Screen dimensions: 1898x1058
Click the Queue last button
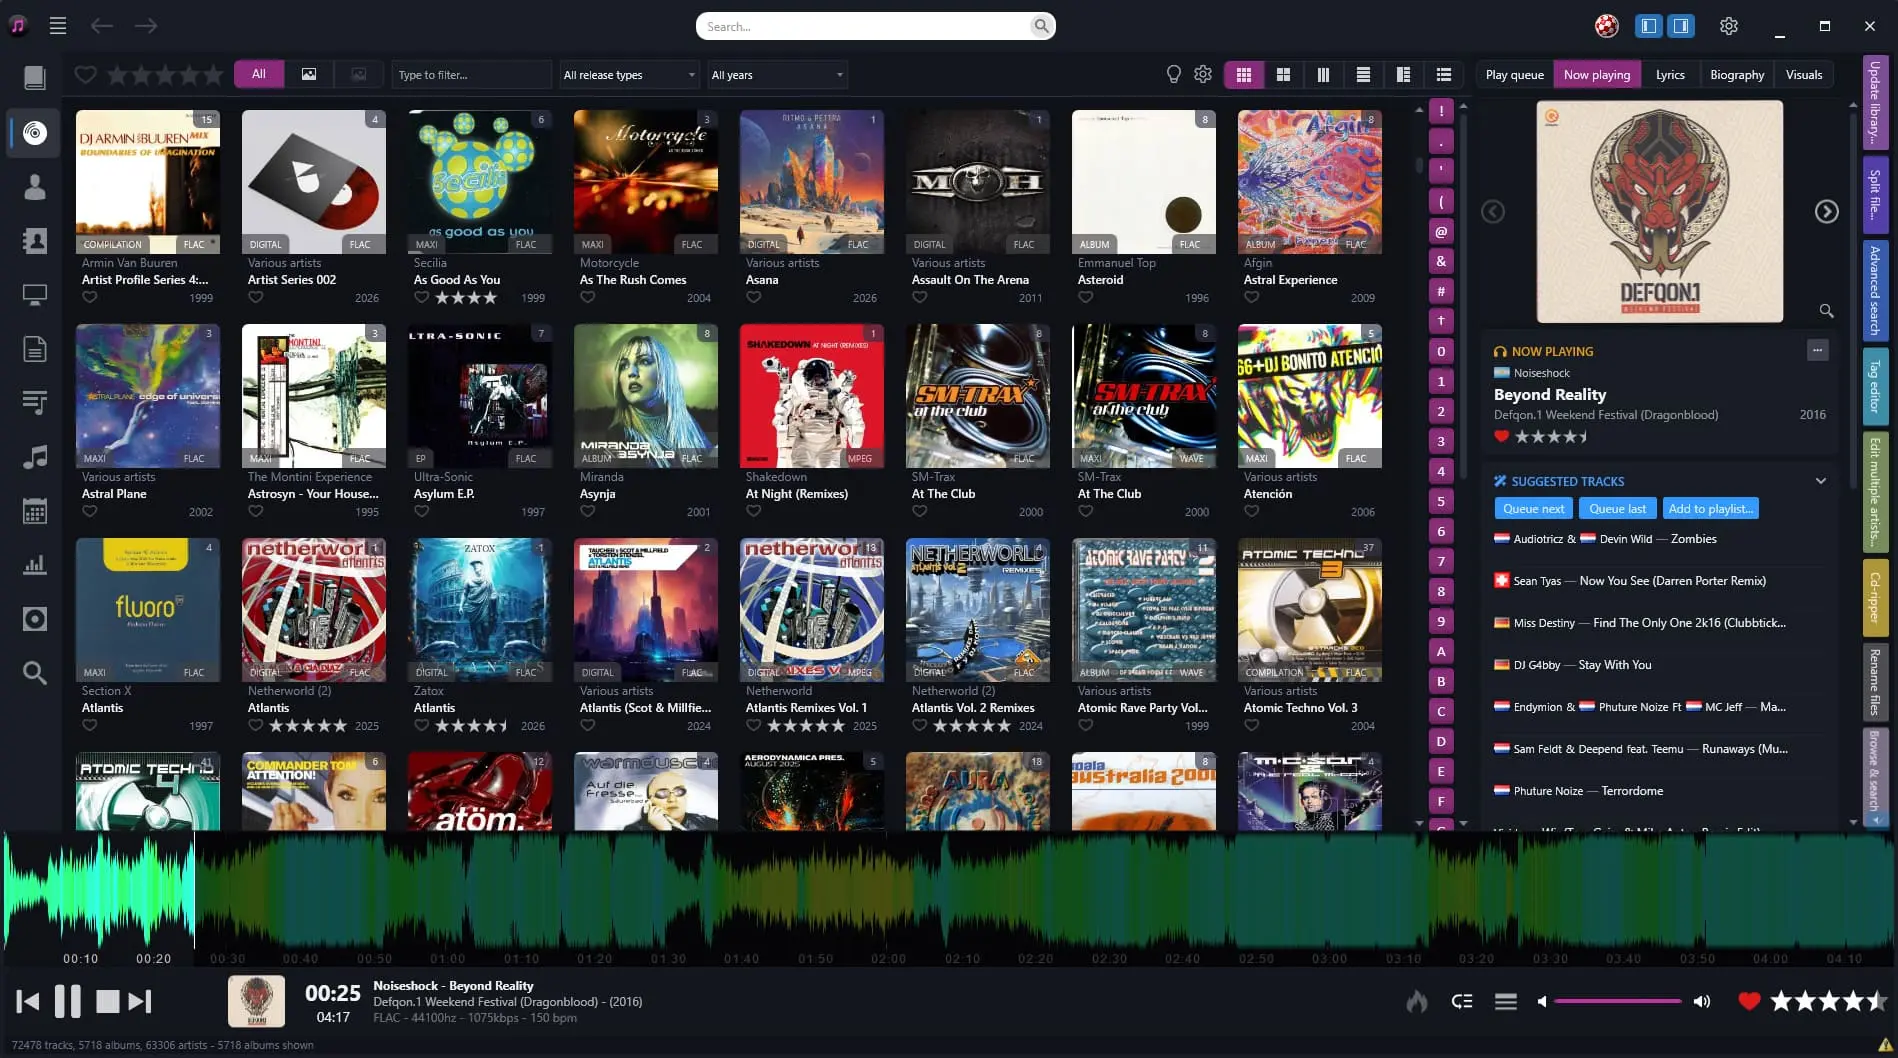click(x=1617, y=509)
